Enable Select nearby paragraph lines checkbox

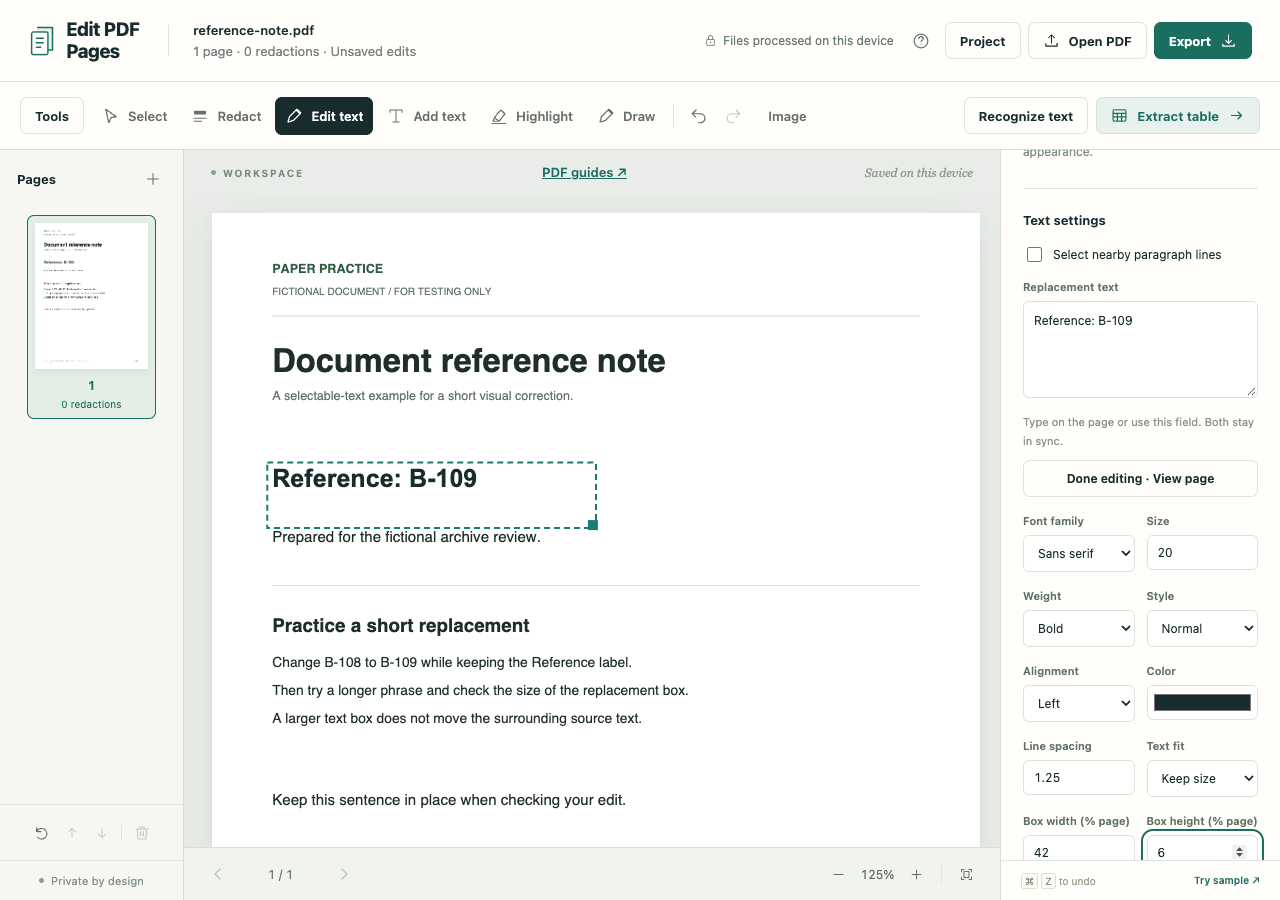(x=1035, y=255)
